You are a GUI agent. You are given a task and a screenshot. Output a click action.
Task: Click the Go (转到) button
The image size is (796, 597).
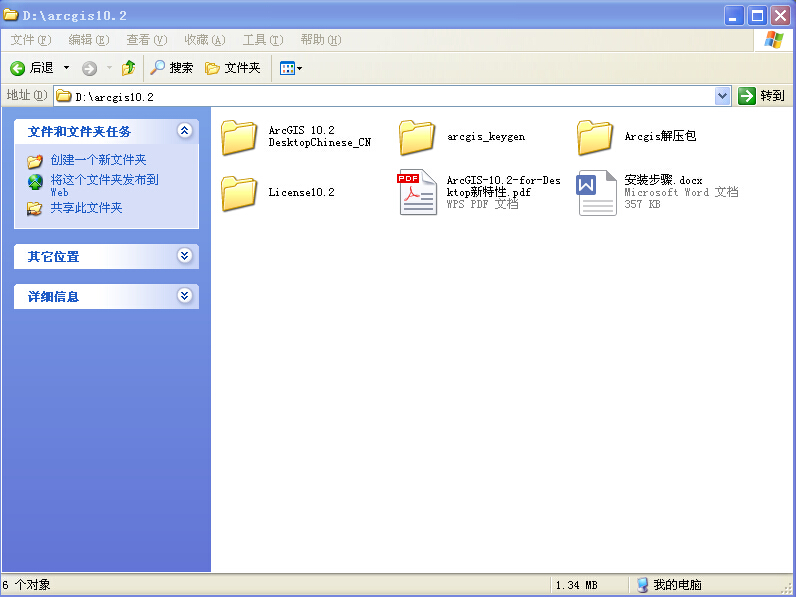[x=762, y=95]
